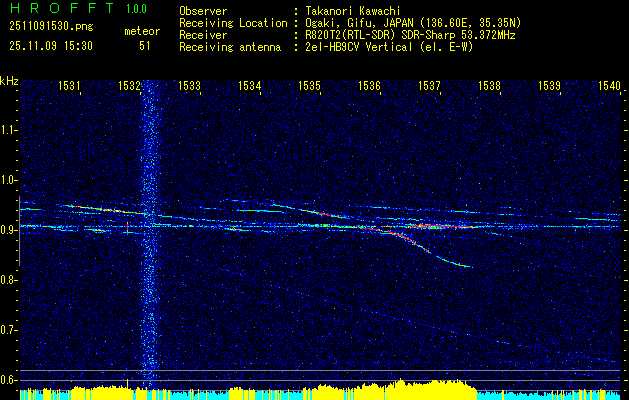Click the vertical noise burst band at 1532
Viewport: 629px width, 400px height.
pyautogui.click(x=151, y=235)
